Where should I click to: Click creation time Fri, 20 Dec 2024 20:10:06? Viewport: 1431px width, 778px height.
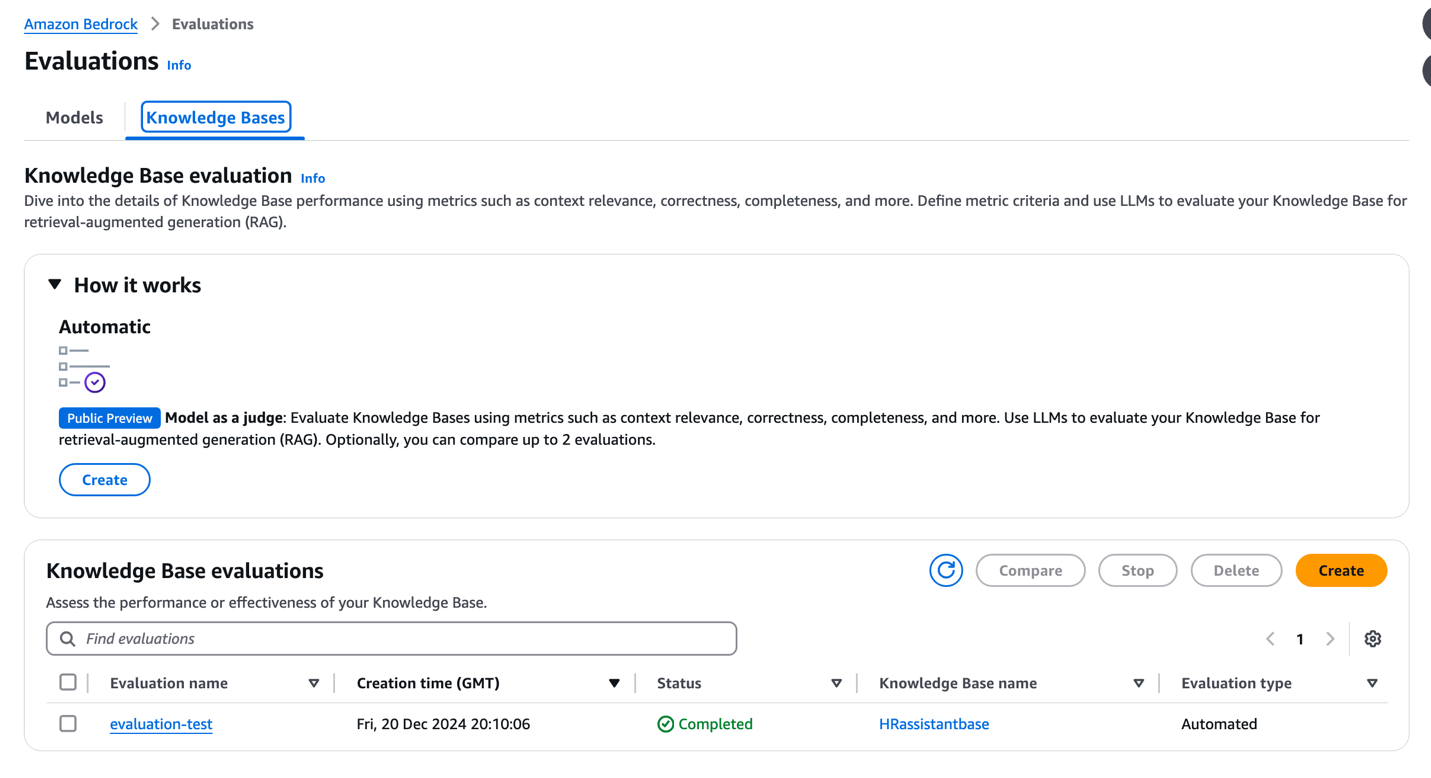pyautogui.click(x=443, y=724)
